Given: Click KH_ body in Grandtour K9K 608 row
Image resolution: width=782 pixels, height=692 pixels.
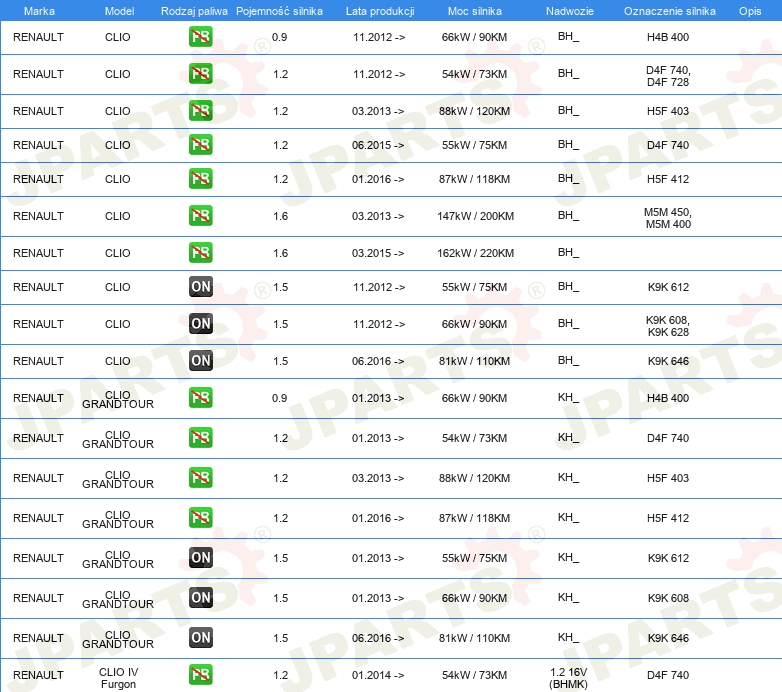Looking at the screenshot, I should point(569,597).
